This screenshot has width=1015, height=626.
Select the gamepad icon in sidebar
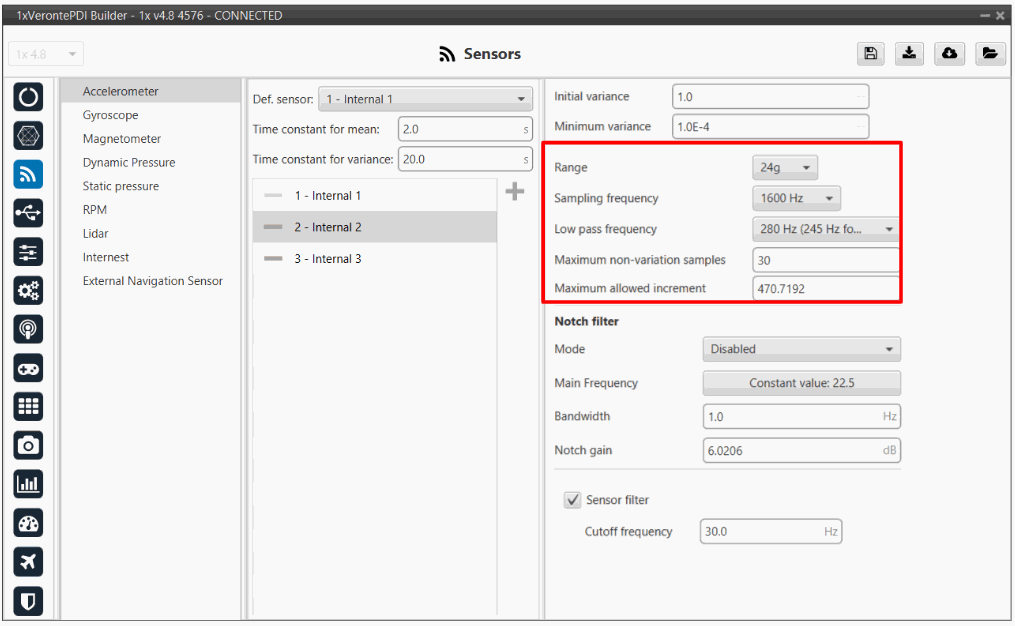pos(28,368)
